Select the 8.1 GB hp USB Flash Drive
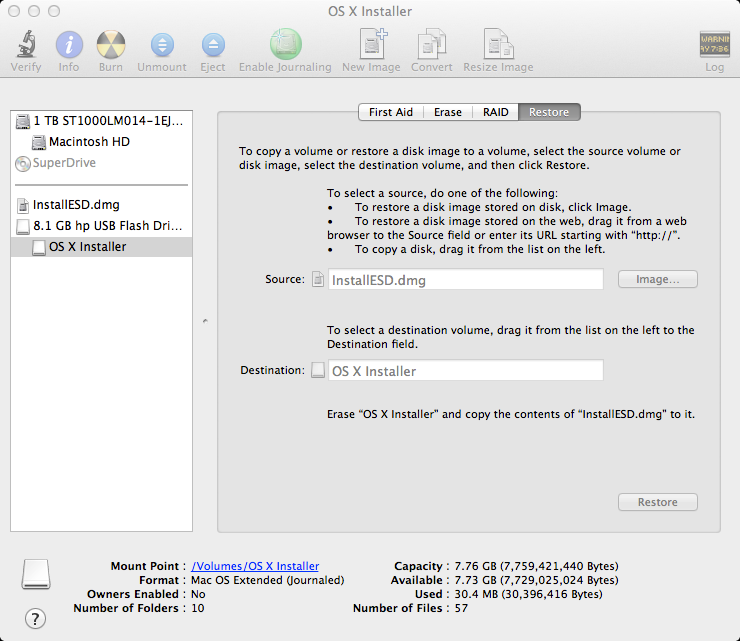This screenshot has width=740, height=641. [101, 226]
